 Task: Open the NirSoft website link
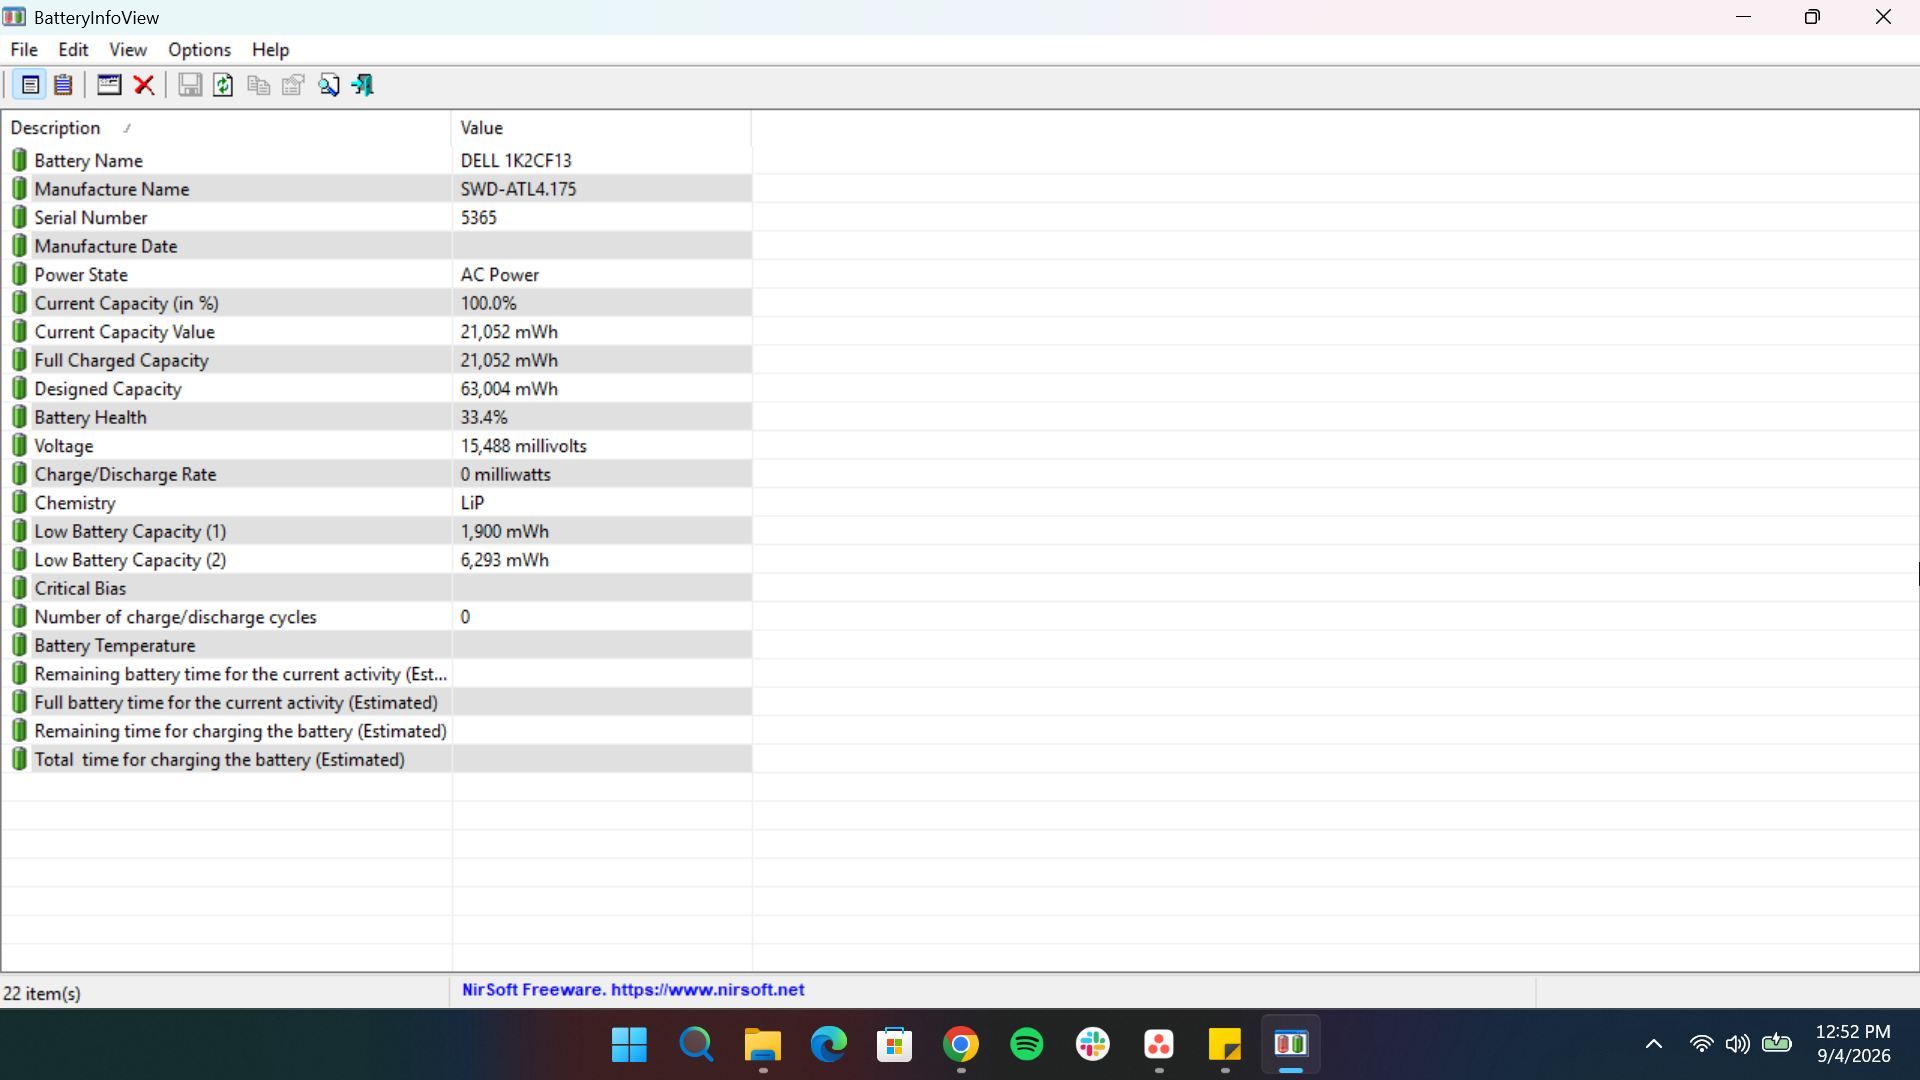pos(633,990)
